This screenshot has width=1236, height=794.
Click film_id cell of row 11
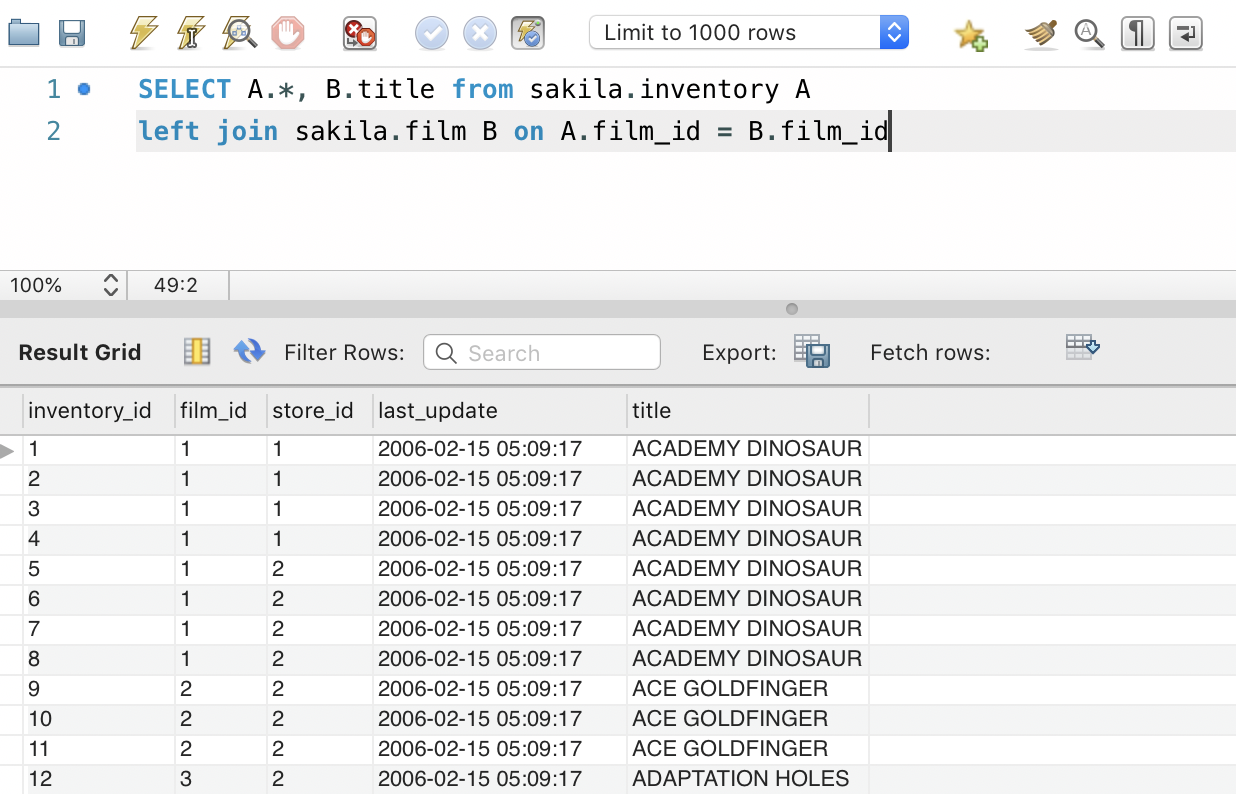(221, 749)
